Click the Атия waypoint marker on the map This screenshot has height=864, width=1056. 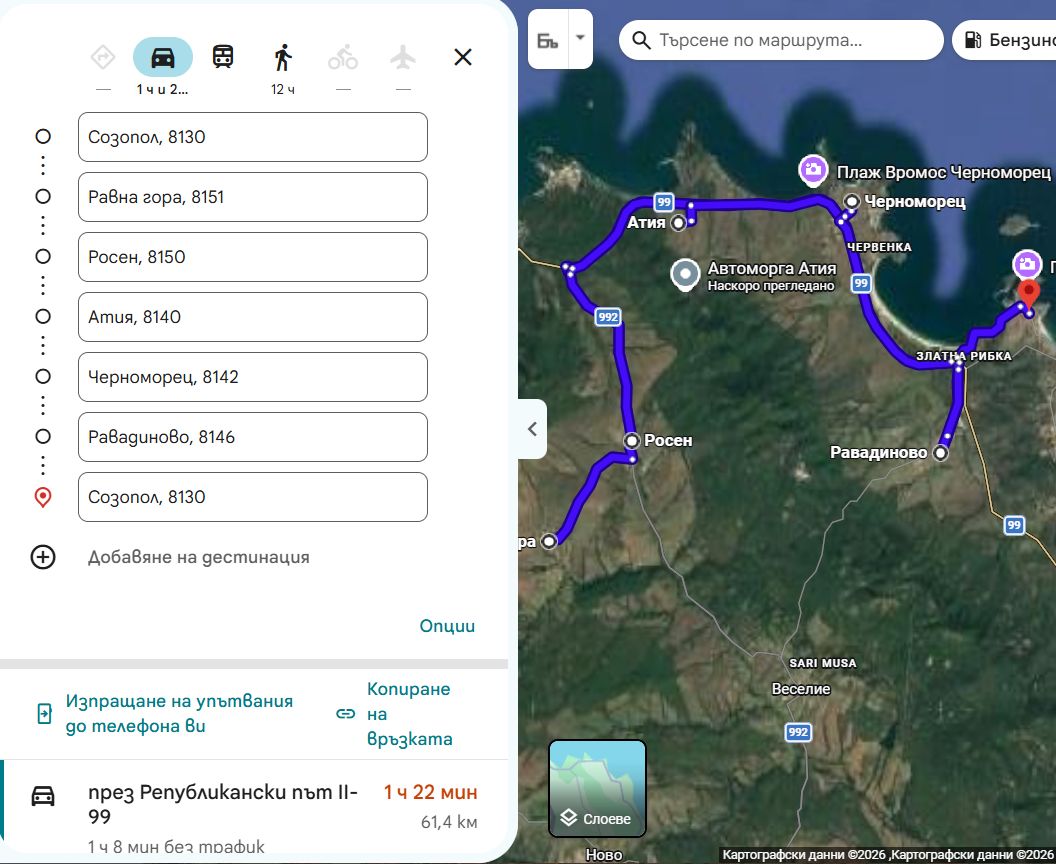(678, 222)
